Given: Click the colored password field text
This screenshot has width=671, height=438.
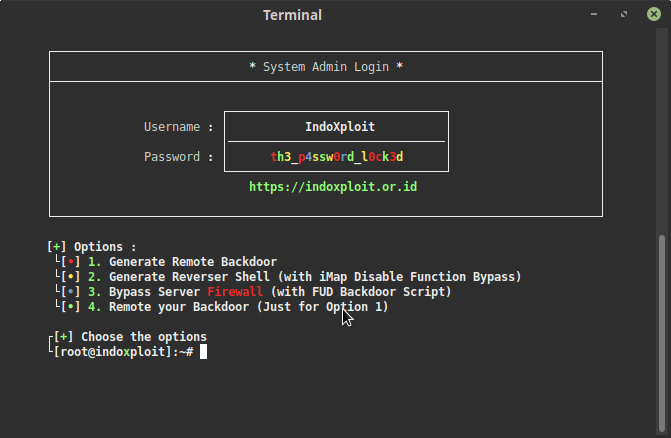Looking at the screenshot, I should tap(336, 157).
